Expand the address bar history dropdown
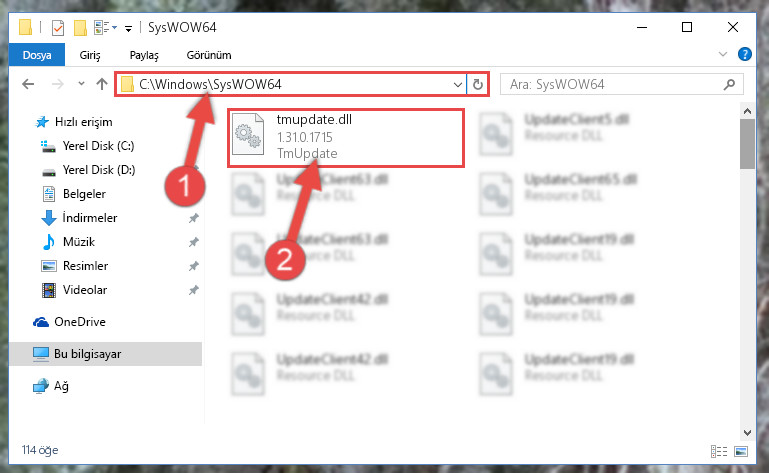 pos(458,84)
